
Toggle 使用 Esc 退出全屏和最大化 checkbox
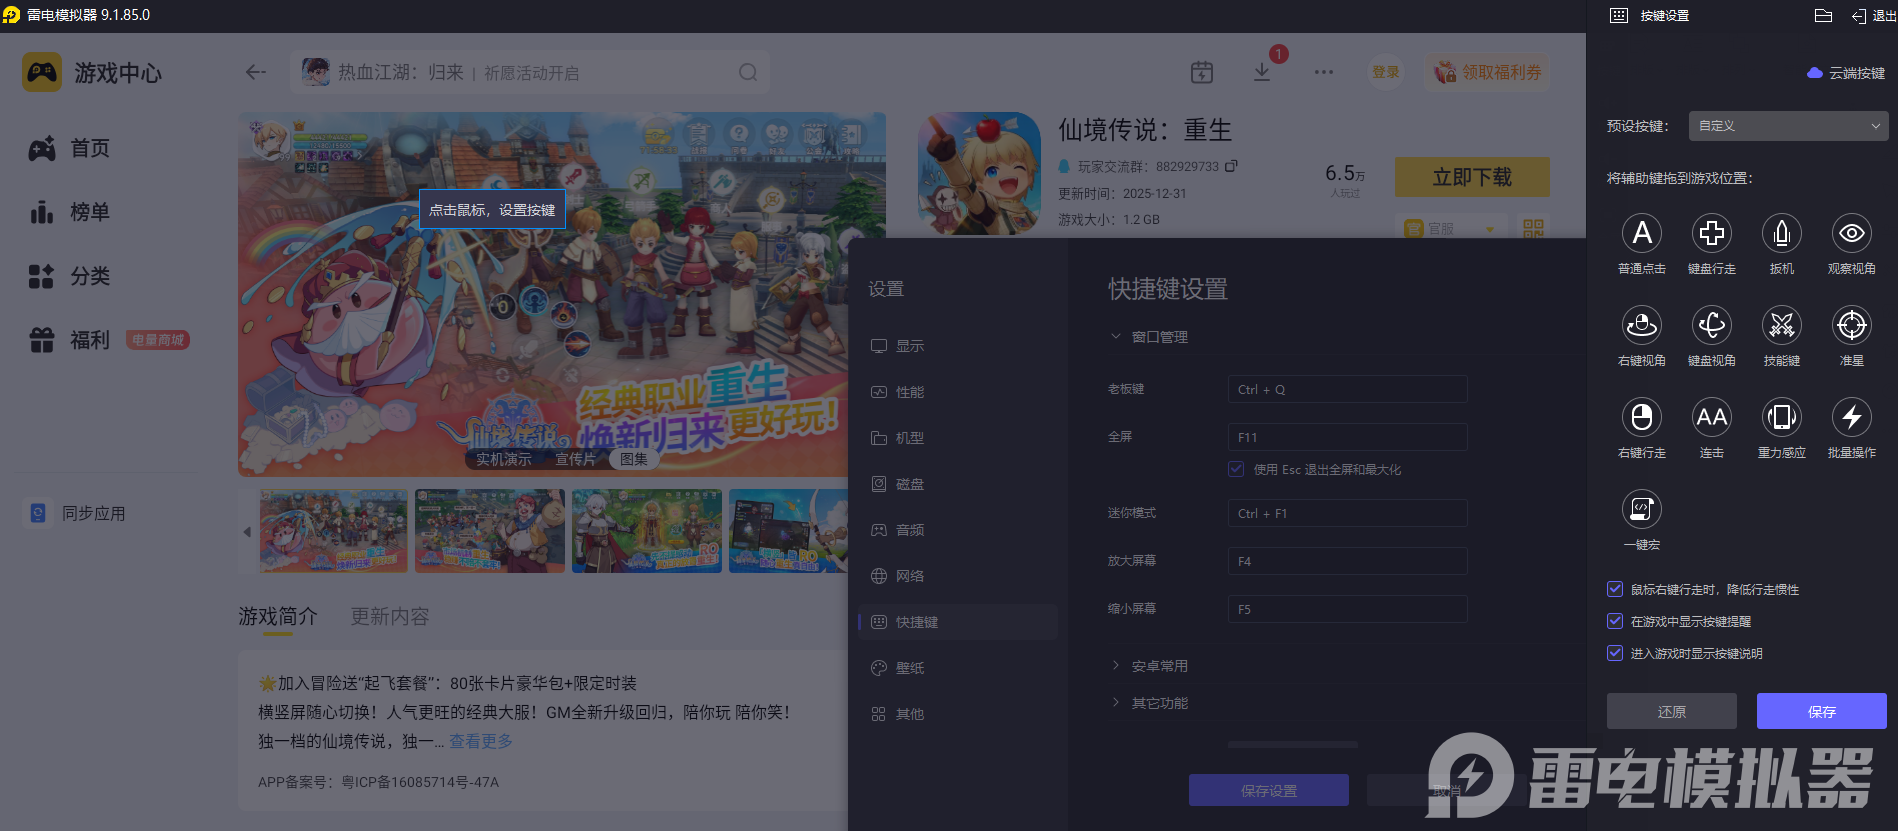pos(1236,469)
